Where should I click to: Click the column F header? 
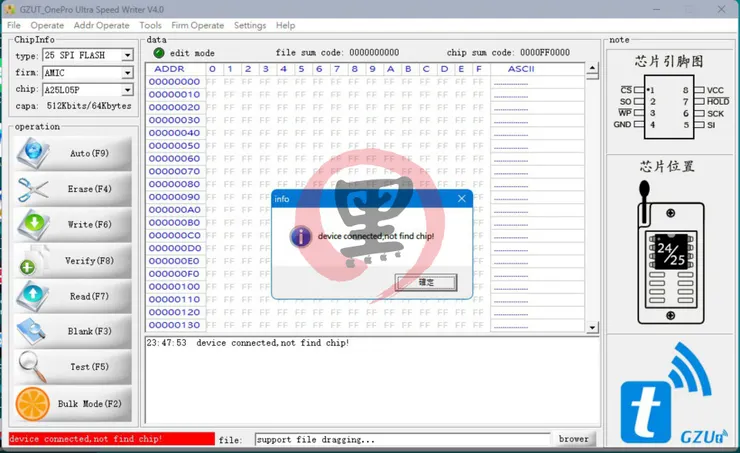479,69
